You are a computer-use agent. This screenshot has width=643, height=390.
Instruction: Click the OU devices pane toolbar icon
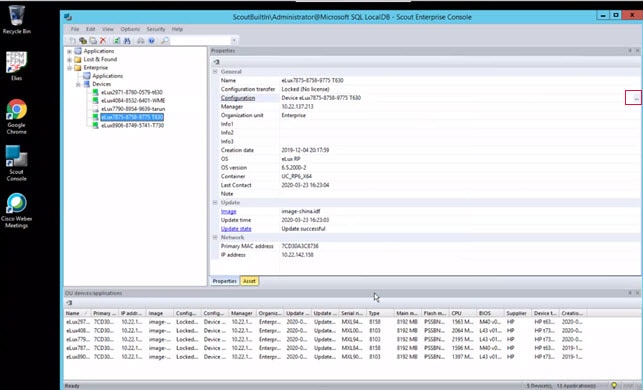click(x=69, y=303)
